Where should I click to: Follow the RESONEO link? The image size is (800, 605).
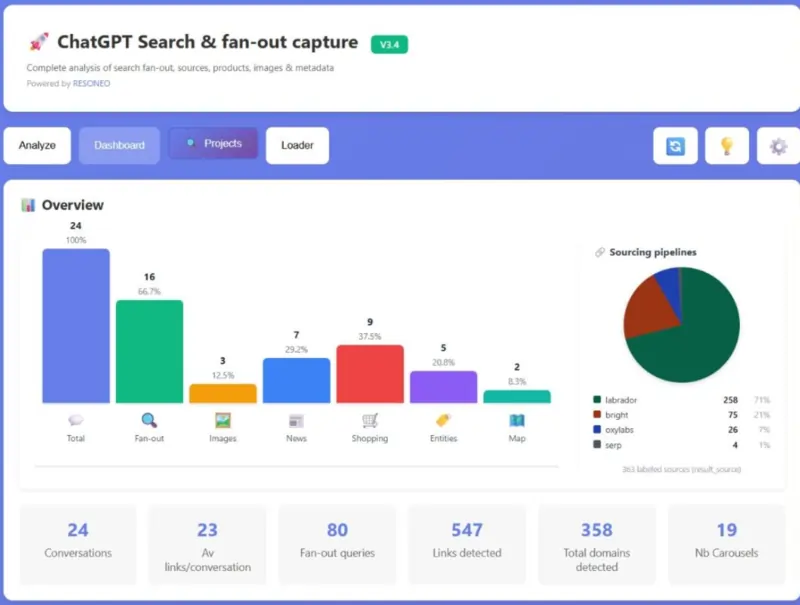pyautogui.click(x=91, y=83)
